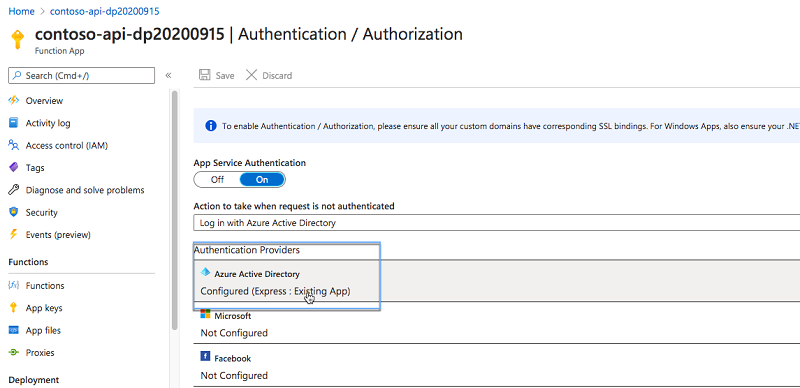Click the Save button label
This screenshot has width=800, height=388.
[x=225, y=76]
